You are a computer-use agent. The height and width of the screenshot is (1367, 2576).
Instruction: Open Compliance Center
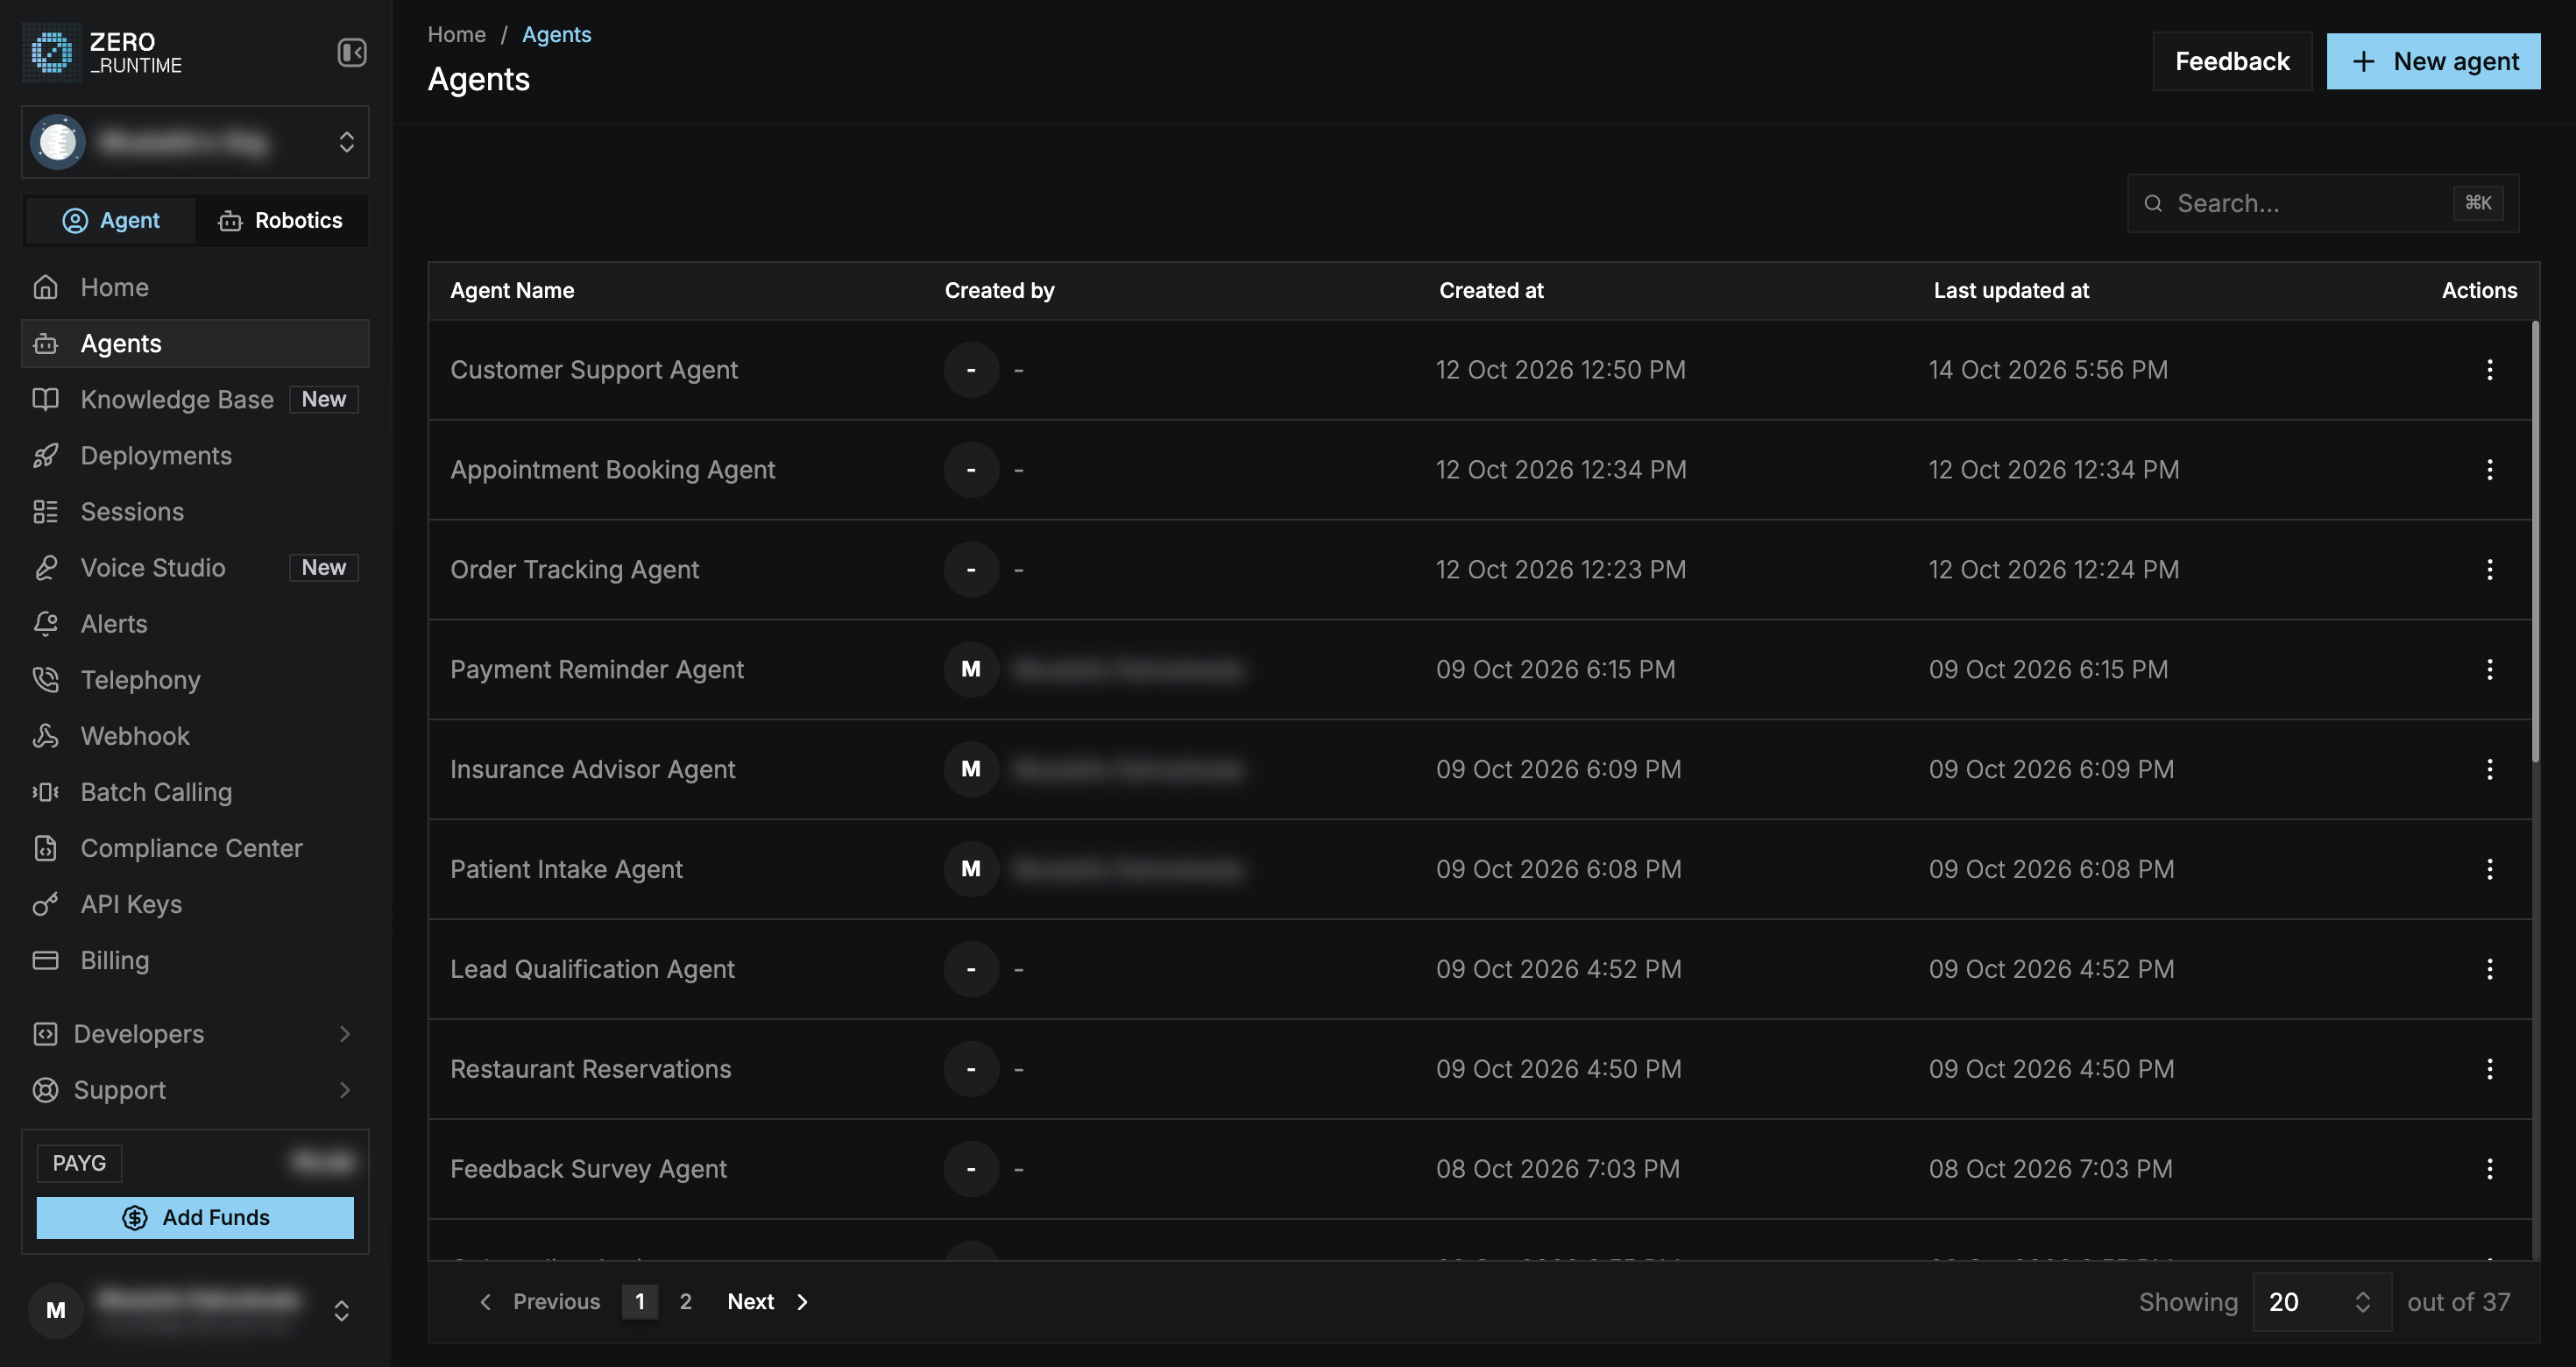click(x=195, y=847)
